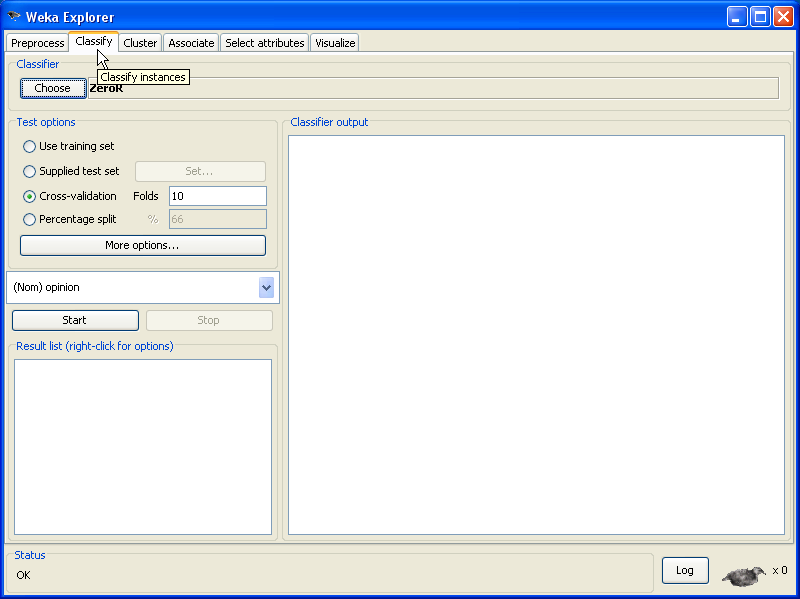Click inside the Result list panel

(143, 447)
